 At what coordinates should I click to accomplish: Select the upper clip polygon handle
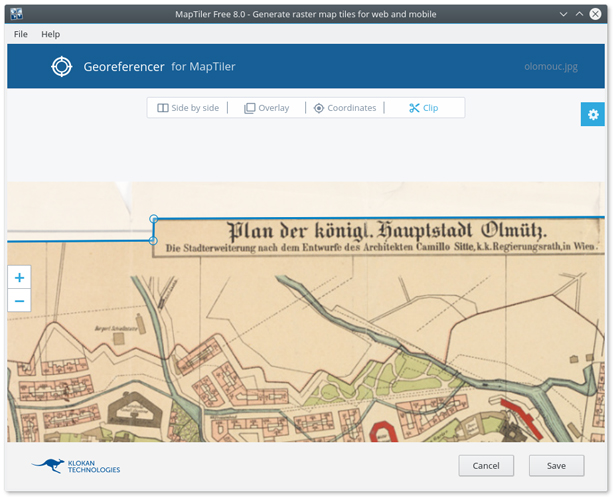coord(154,219)
